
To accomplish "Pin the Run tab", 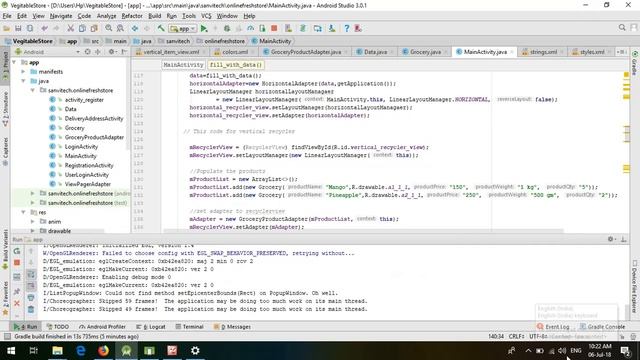I will (17, 291).
